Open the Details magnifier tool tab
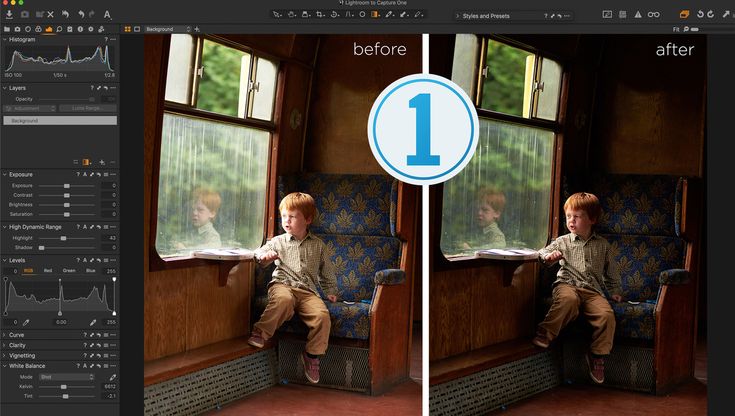This screenshot has width=735, height=416. click(59, 29)
